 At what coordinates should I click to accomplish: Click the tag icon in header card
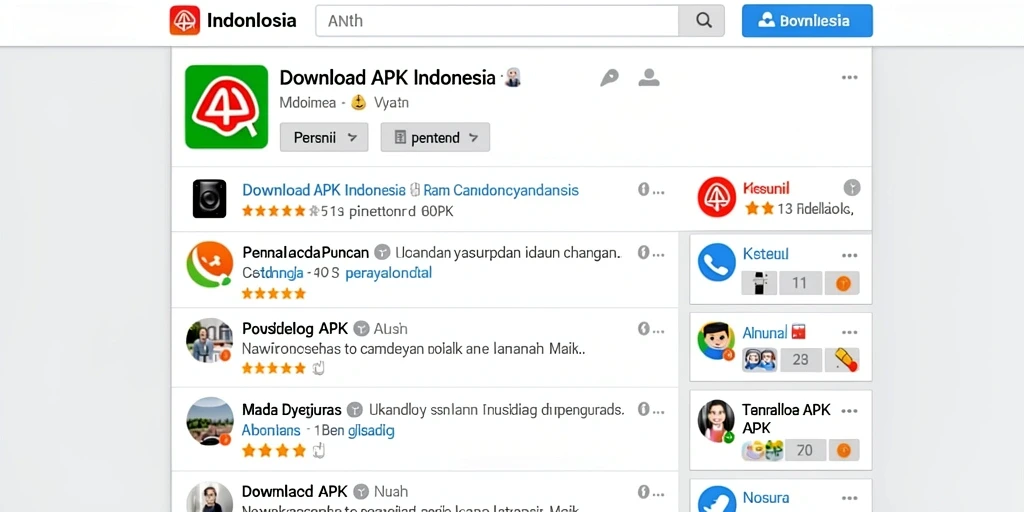609,78
